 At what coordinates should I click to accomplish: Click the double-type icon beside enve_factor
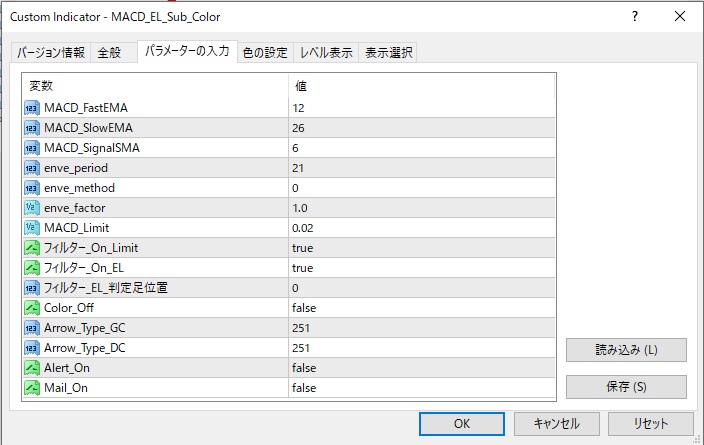32,208
